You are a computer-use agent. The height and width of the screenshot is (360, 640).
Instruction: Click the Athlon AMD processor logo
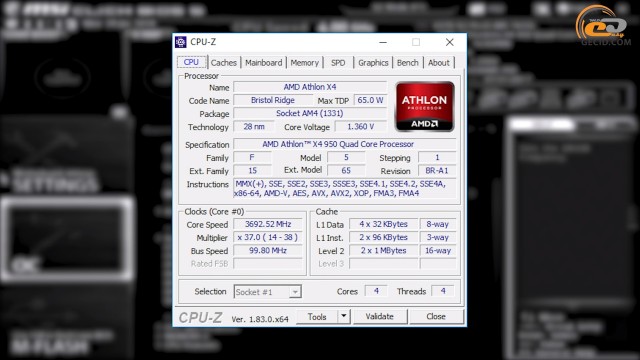[424, 106]
